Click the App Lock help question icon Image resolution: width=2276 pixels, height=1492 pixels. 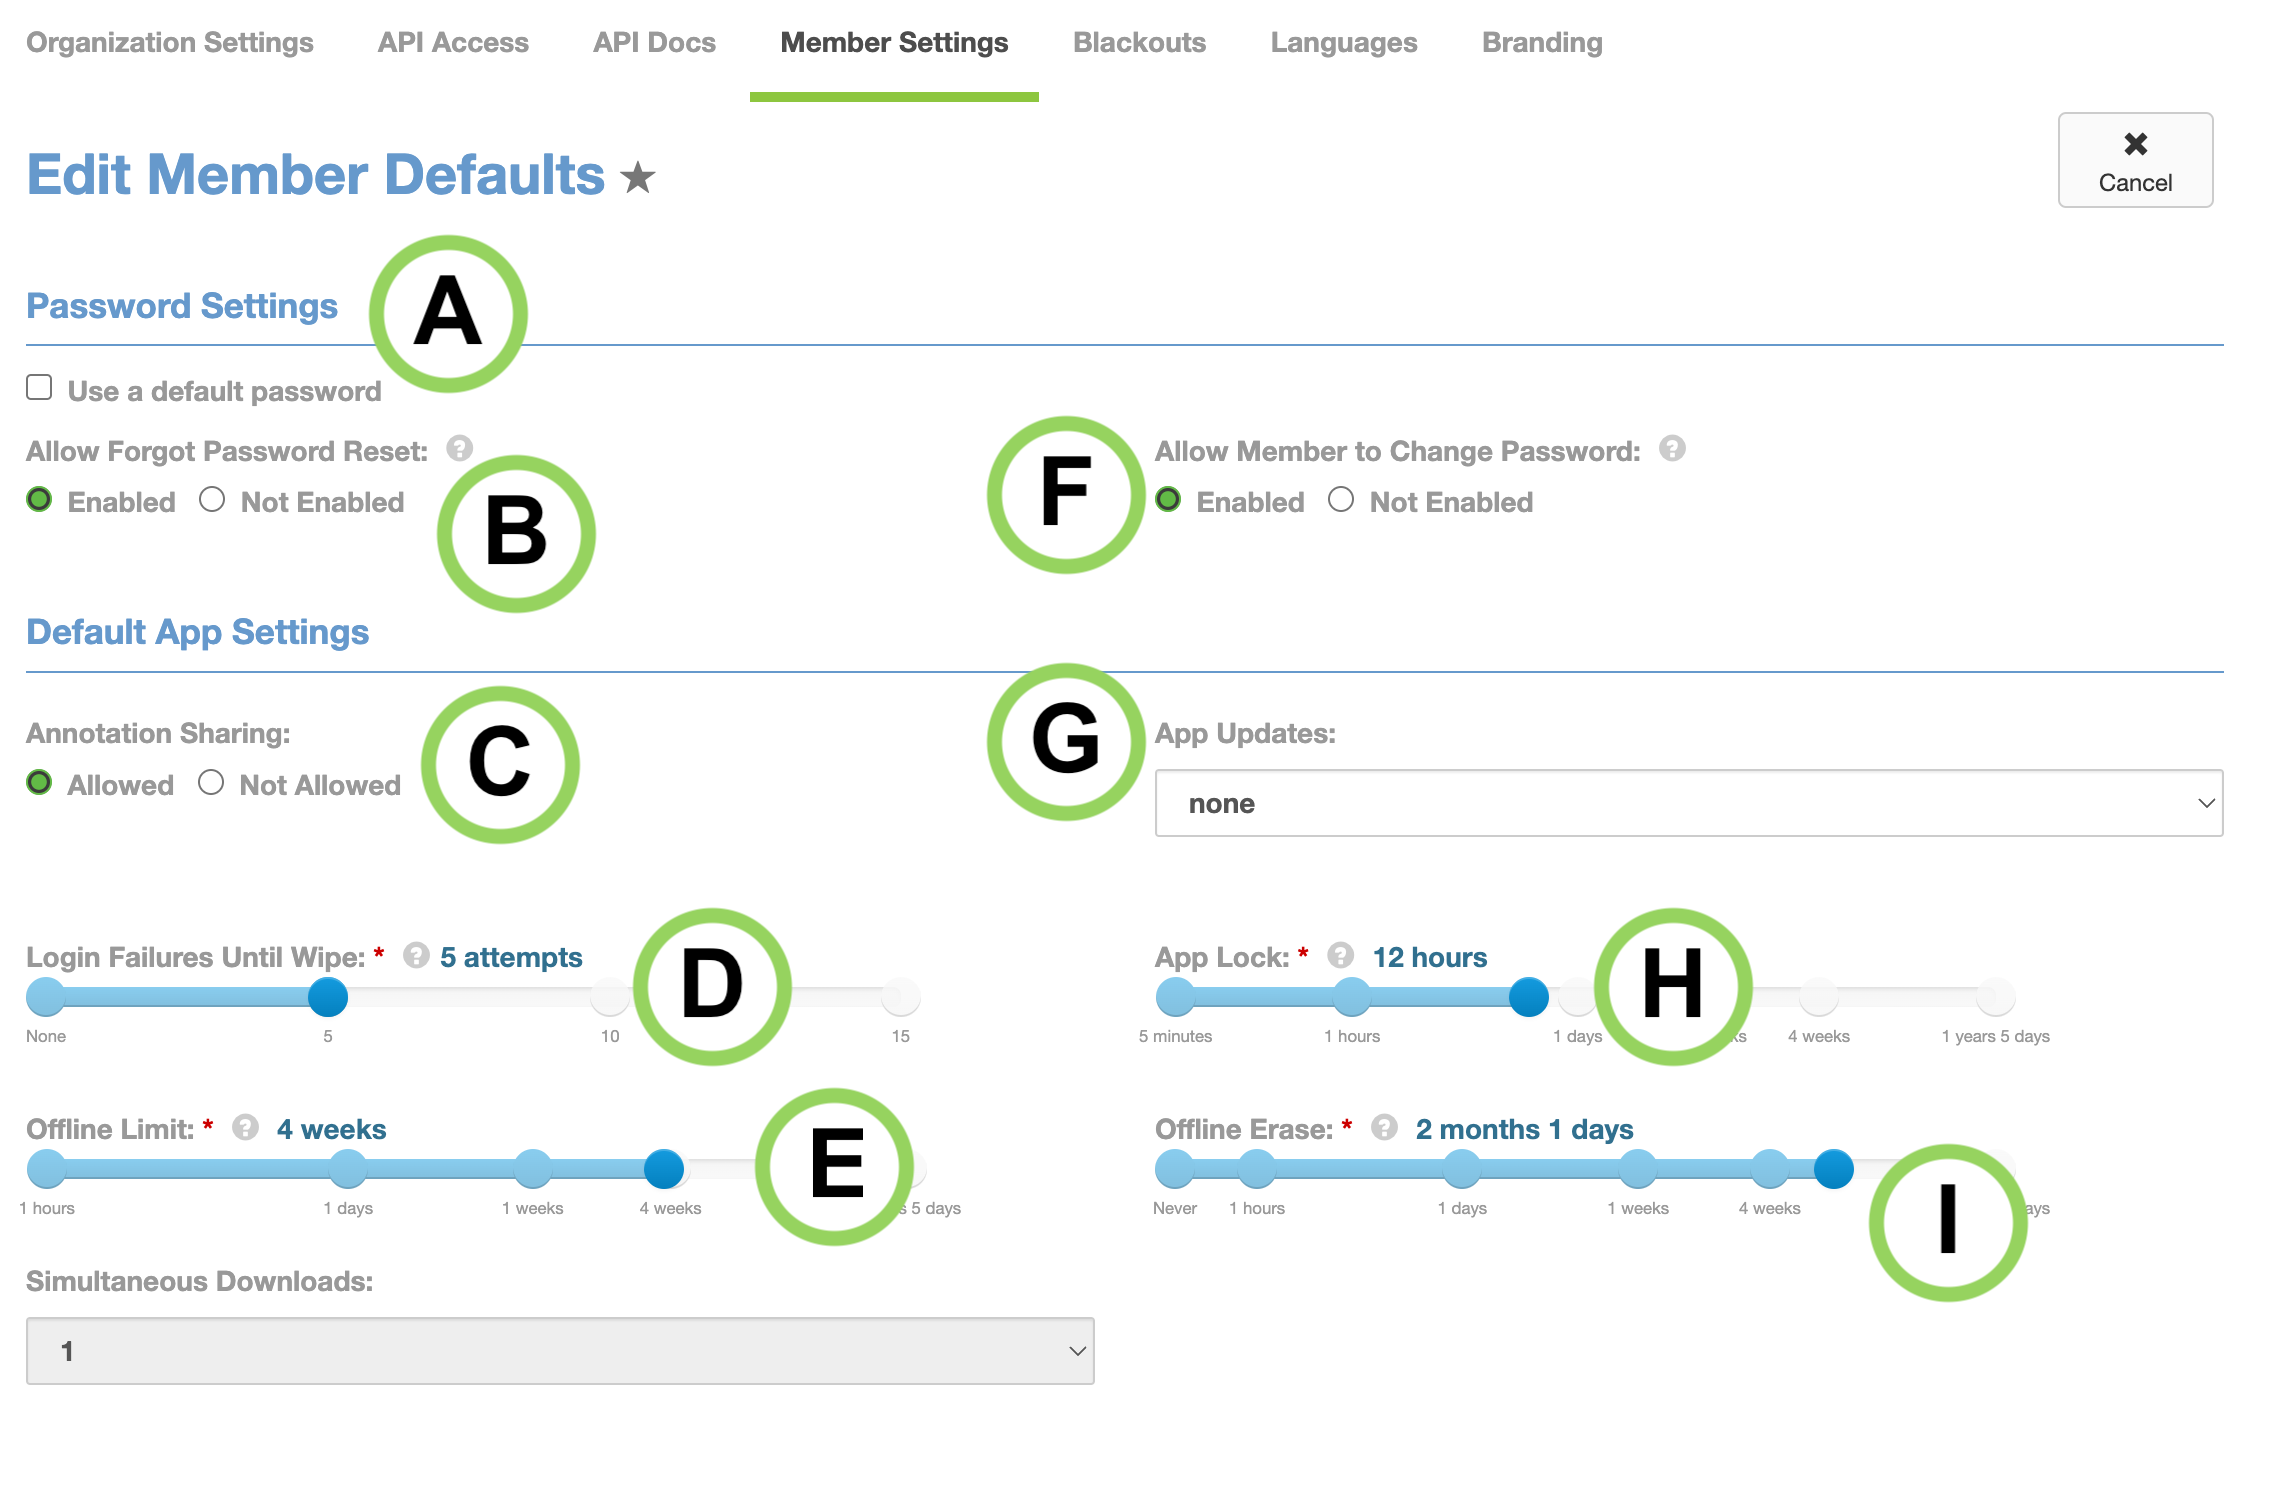click(1341, 955)
